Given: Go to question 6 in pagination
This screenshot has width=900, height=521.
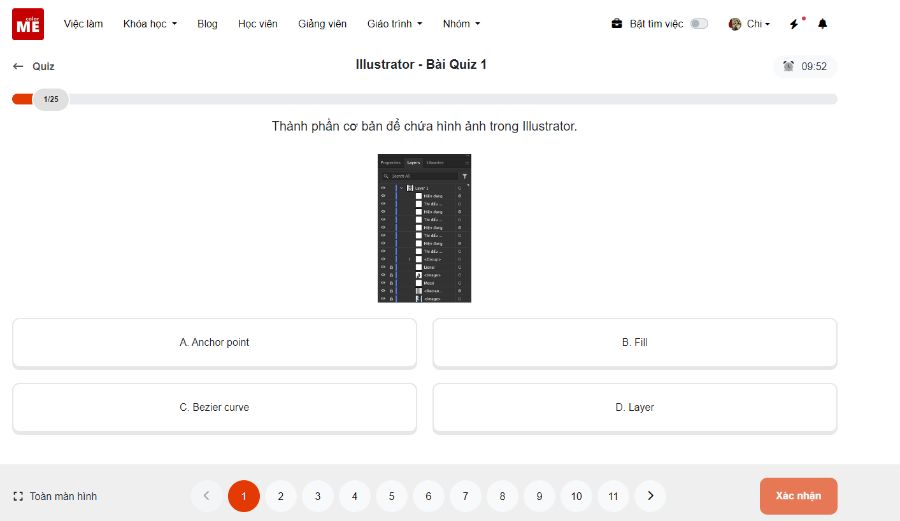Looking at the screenshot, I should point(428,496).
